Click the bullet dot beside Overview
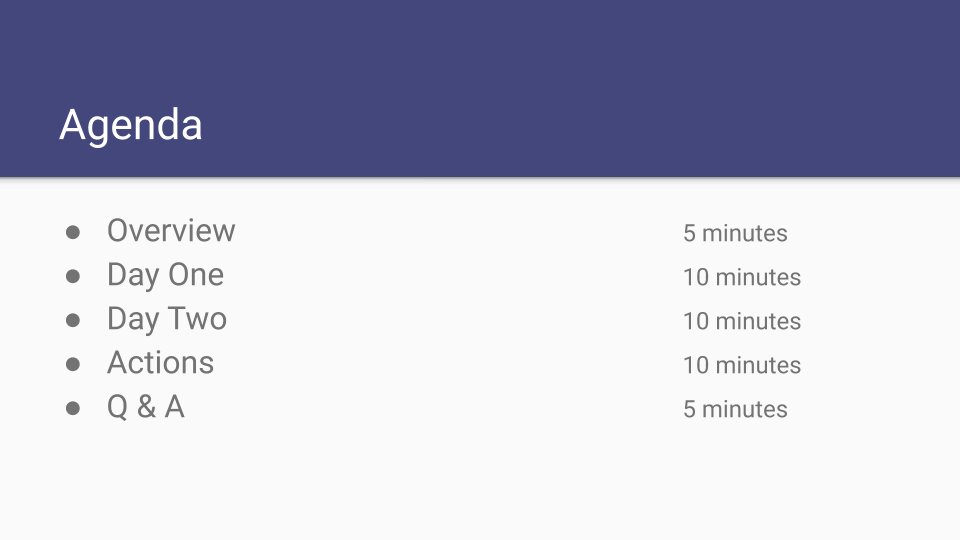Image resolution: width=960 pixels, height=540 pixels. click(73, 232)
